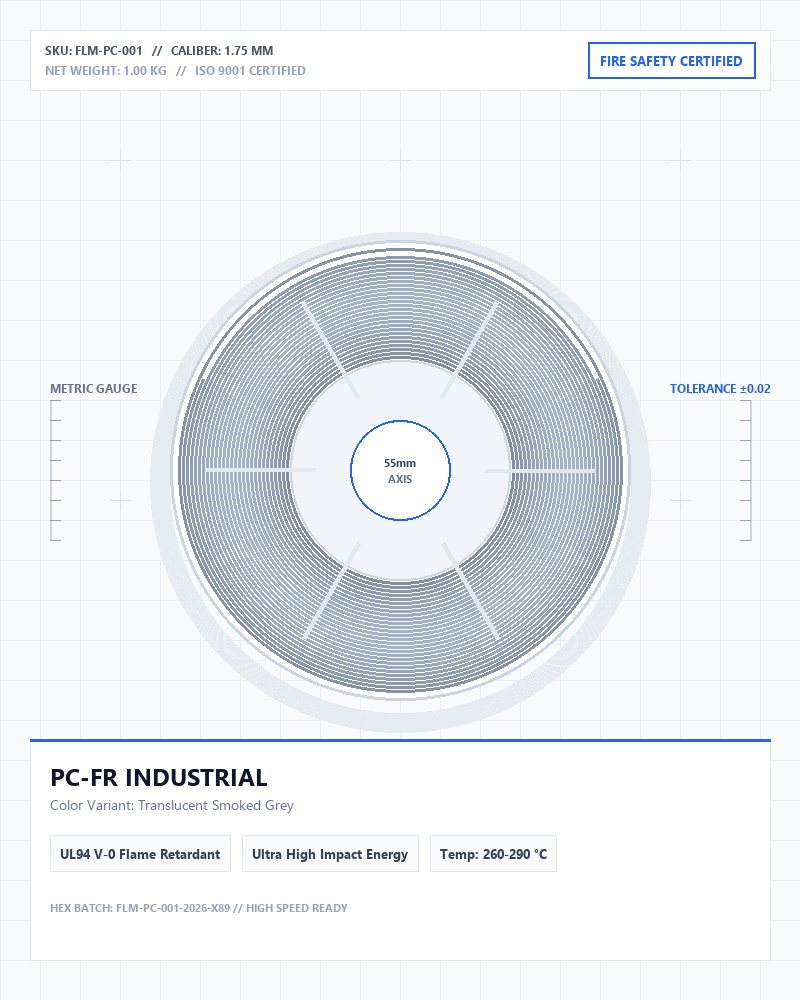Viewport: 800px width, 1000px height.
Task: Click the tolerance ruler scale
Action: coord(745,471)
